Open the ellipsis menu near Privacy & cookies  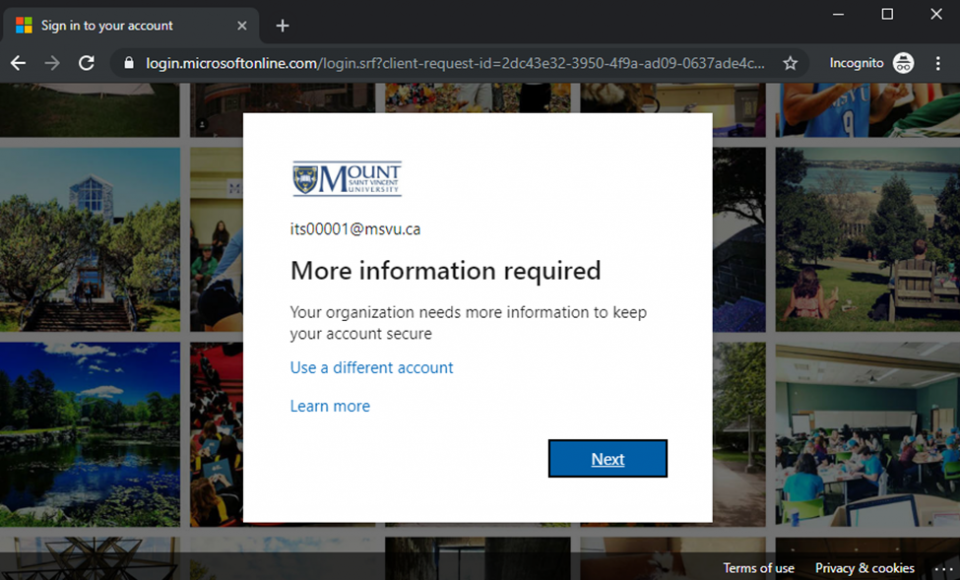pyautogui.click(x=944, y=567)
